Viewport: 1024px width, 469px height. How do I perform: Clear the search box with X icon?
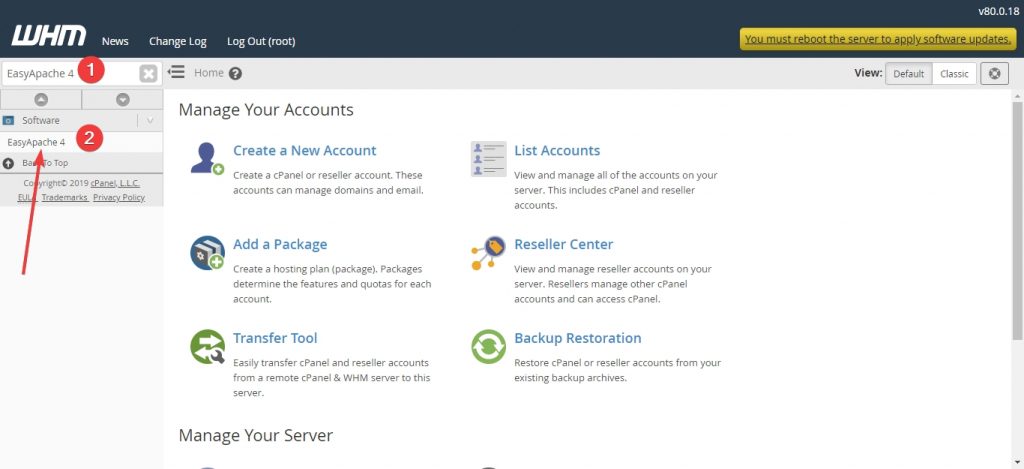pyautogui.click(x=148, y=74)
